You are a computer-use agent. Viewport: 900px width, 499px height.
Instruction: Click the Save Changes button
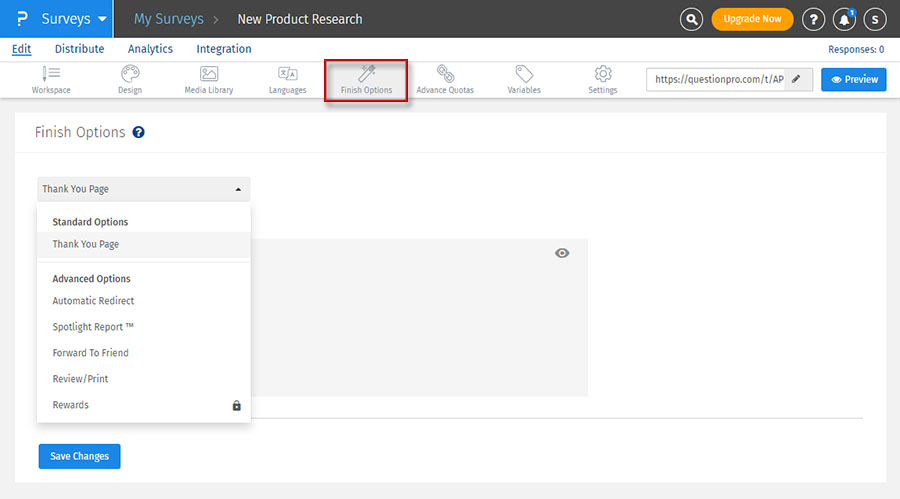coord(79,456)
